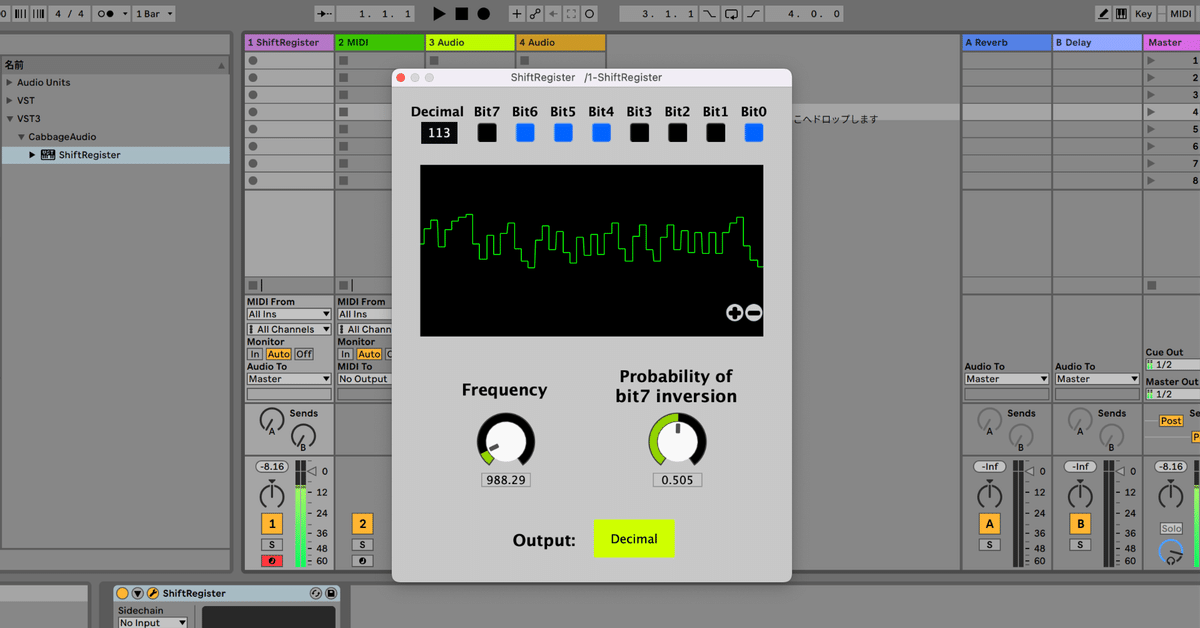Image resolution: width=1200 pixels, height=628 pixels.
Task: Zoom in the waveform with plus icon
Action: tap(734, 313)
